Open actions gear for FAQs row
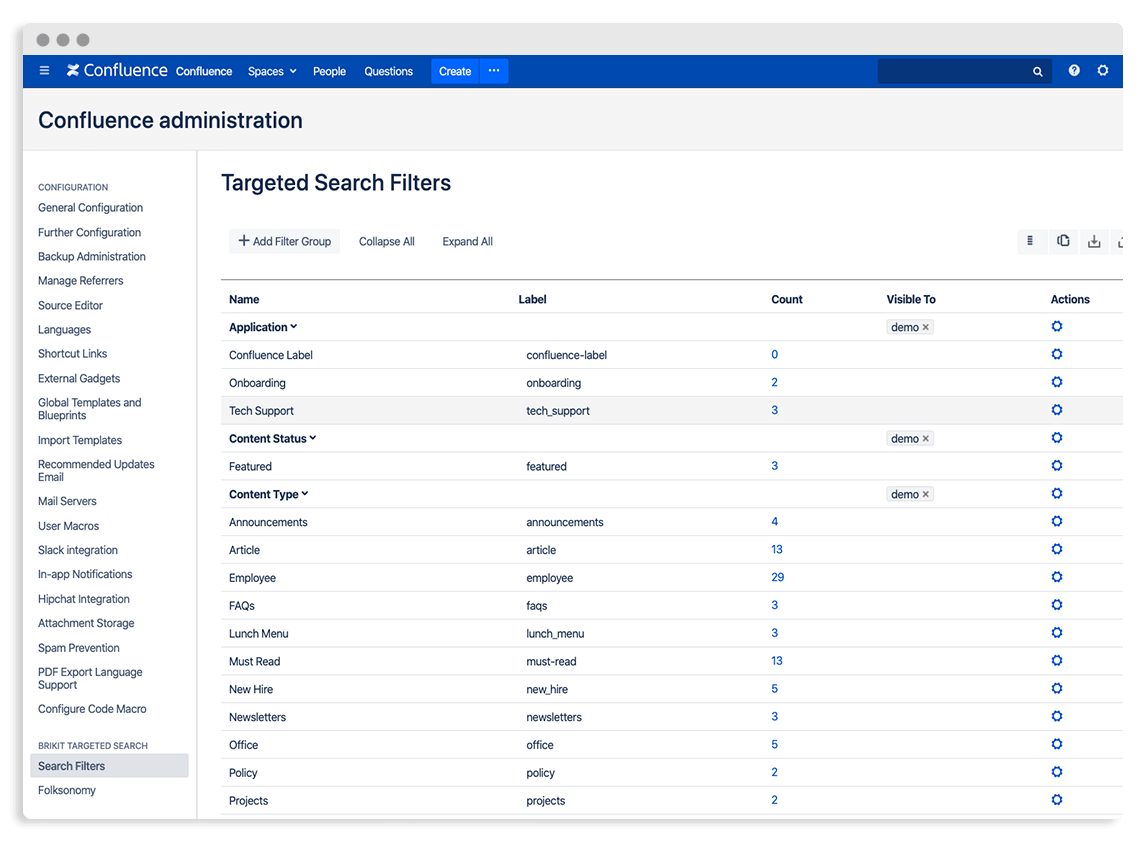The height and width of the screenshot is (842, 1146). click(1057, 604)
